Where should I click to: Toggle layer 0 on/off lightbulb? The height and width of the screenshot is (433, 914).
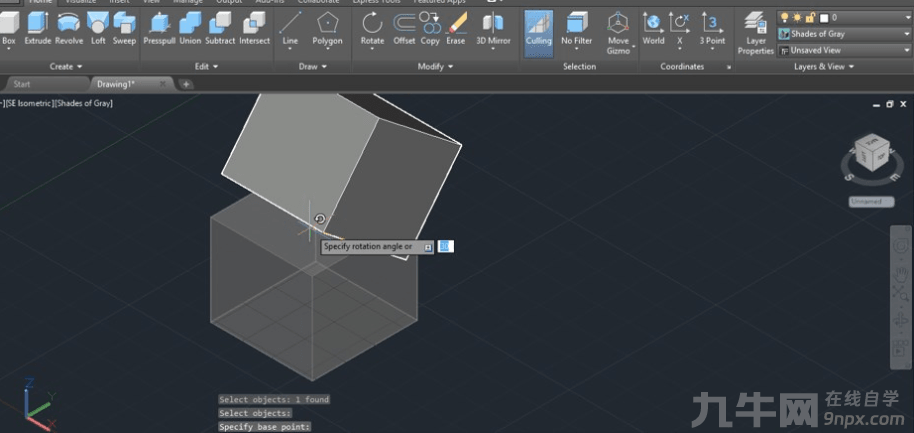coord(785,18)
